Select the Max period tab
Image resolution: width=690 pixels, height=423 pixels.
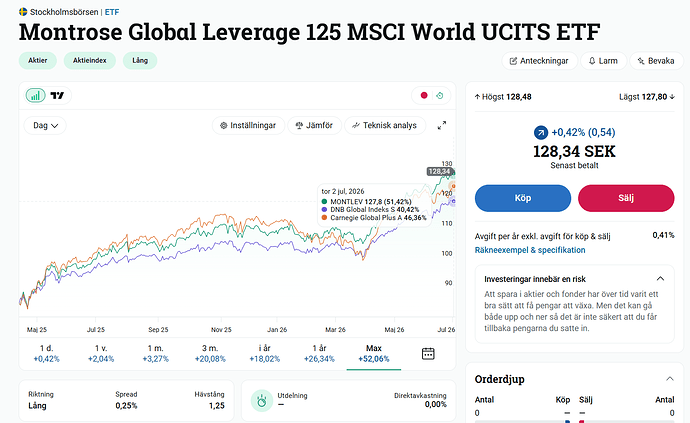(374, 353)
